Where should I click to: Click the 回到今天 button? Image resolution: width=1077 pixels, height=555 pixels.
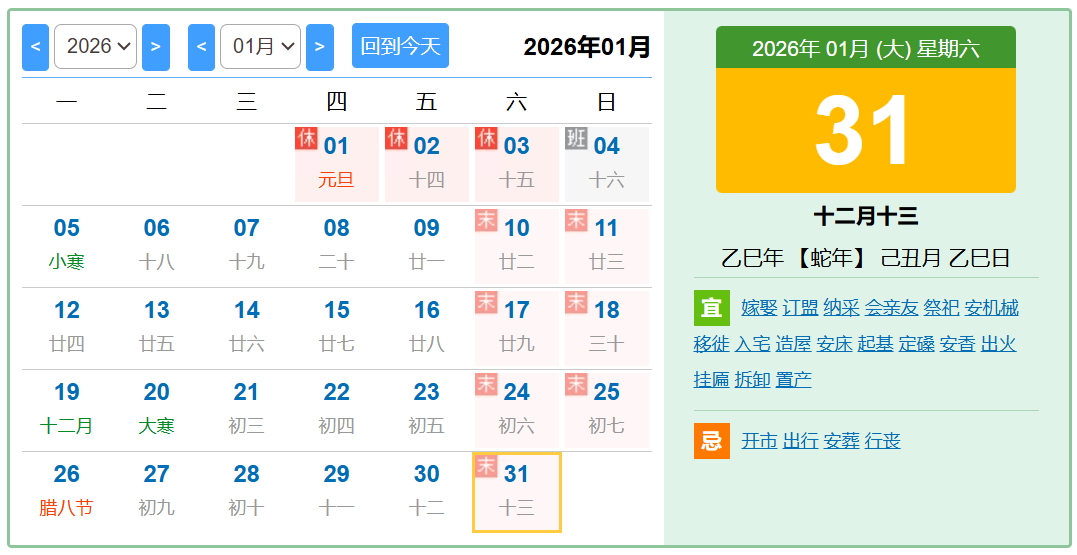[x=400, y=46]
